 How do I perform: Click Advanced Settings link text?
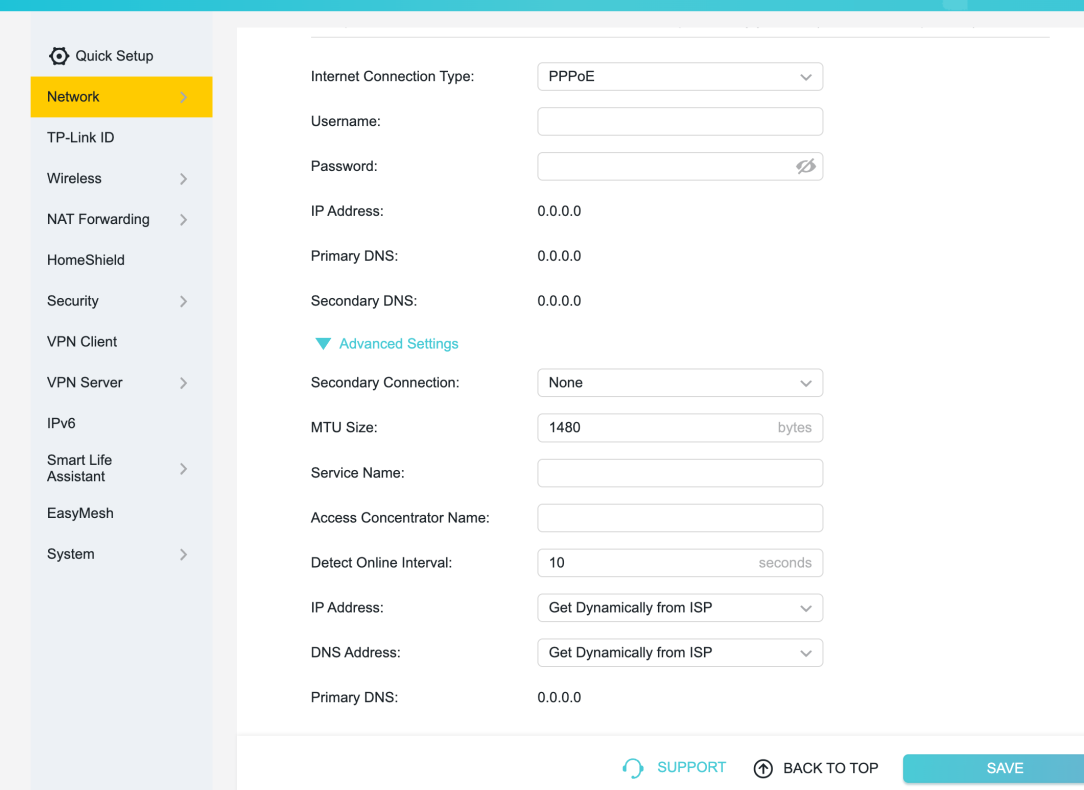pyautogui.click(x=398, y=344)
